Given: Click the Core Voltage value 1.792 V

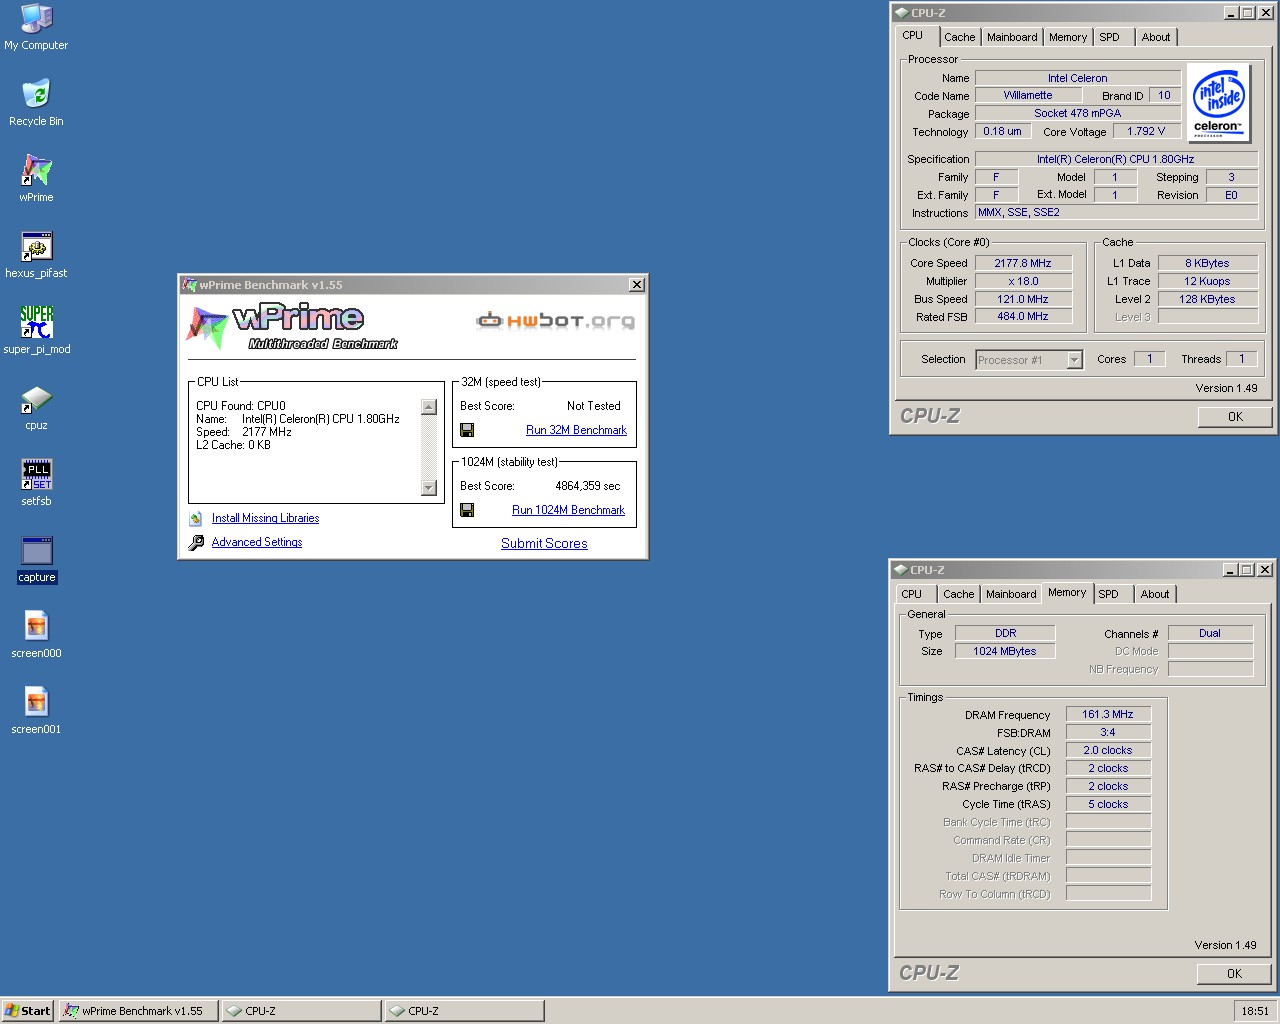Looking at the screenshot, I should pyautogui.click(x=1146, y=132).
